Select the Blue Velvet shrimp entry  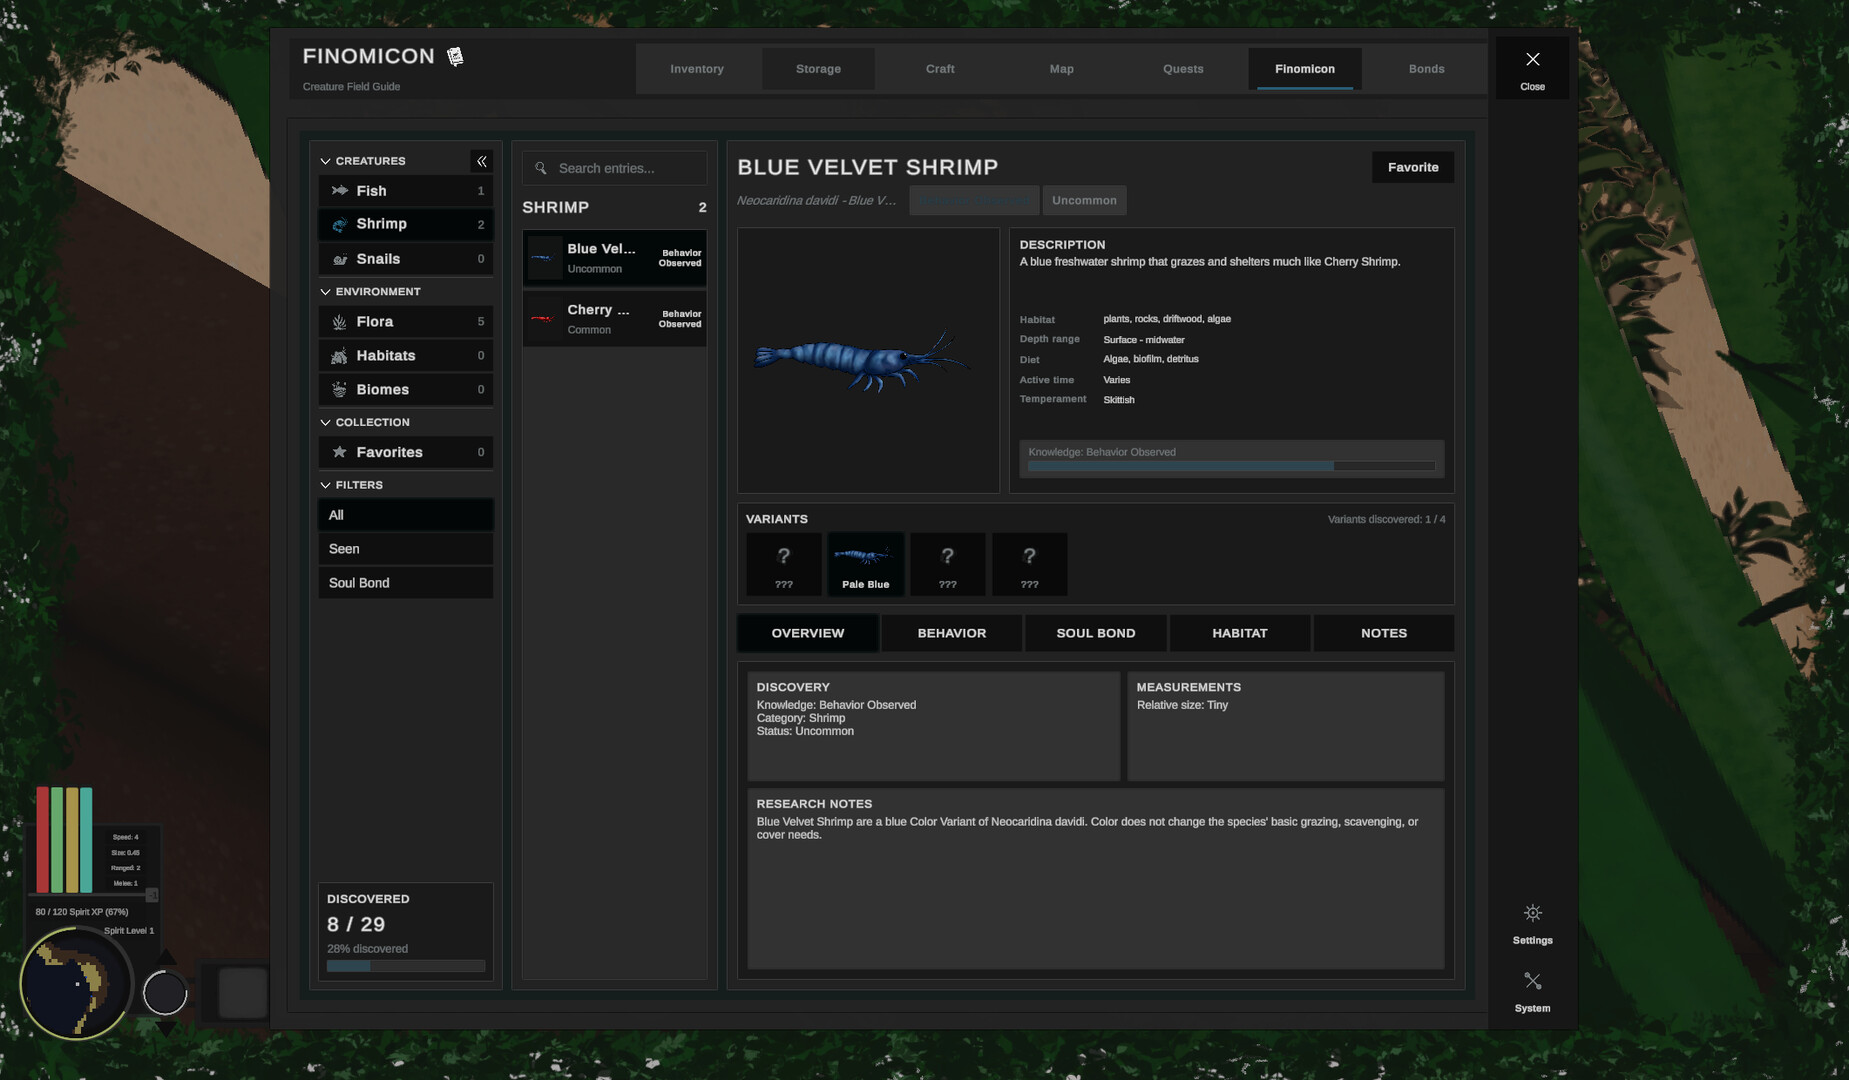pos(614,258)
